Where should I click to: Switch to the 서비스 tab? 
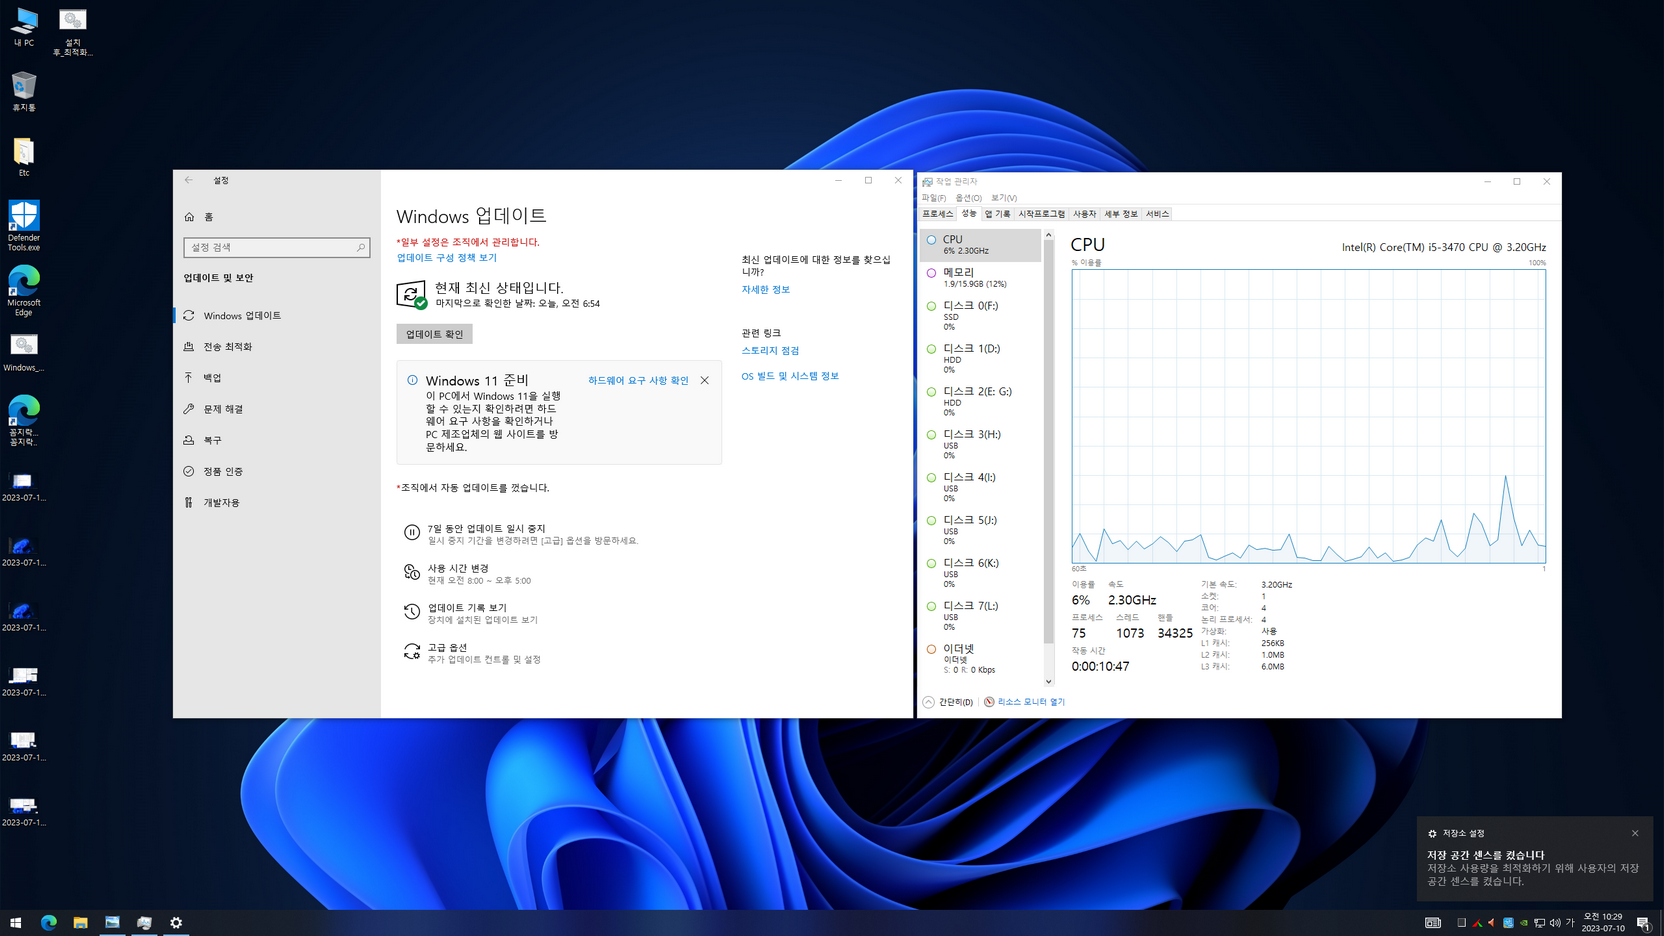coord(1157,214)
